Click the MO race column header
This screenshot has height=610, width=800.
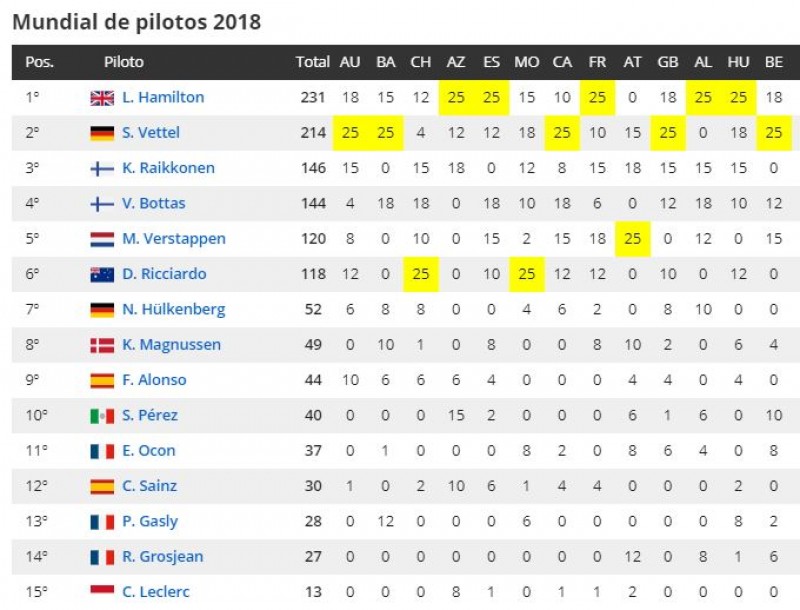click(x=526, y=62)
